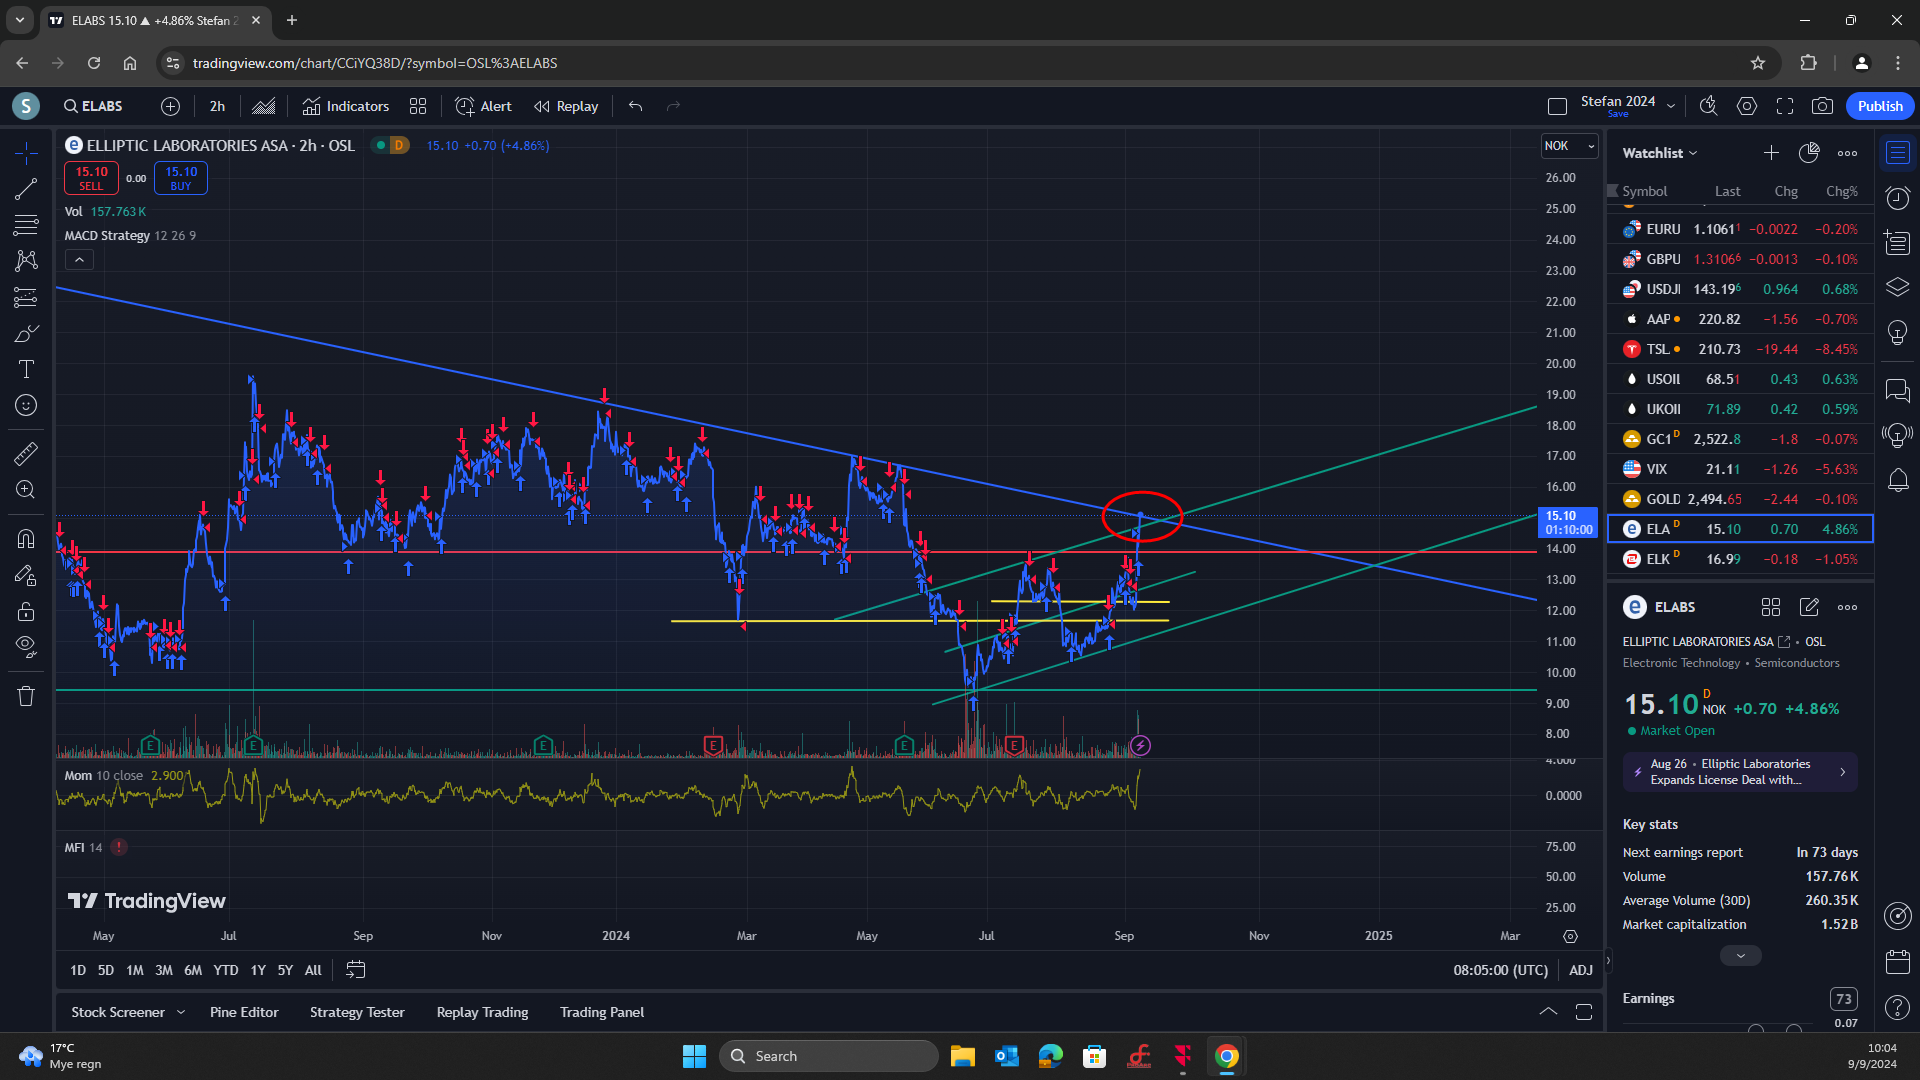Open the patterns drawing tool
Image resolution: width=1920 pixels, height=1080 pixels.
26,261
